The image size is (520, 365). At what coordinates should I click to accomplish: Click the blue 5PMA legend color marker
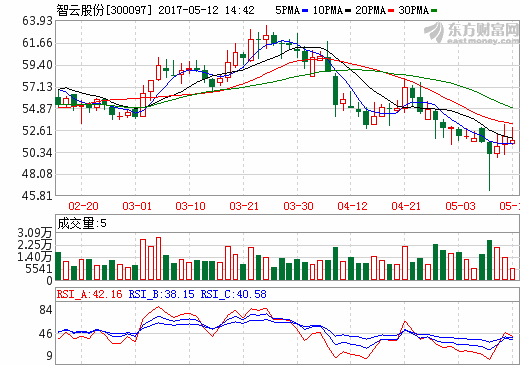[x=305, y=11]
